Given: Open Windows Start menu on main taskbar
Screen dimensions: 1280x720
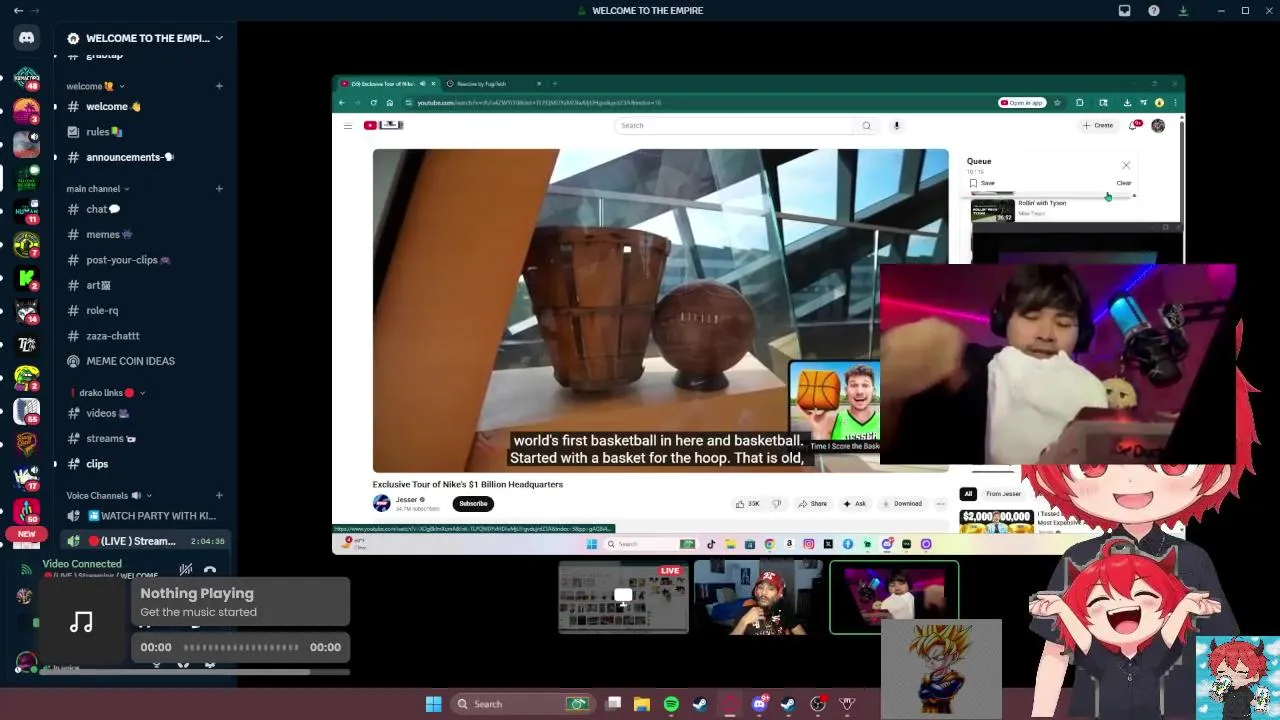Looking at the screenshot, I should pos(433,704).
